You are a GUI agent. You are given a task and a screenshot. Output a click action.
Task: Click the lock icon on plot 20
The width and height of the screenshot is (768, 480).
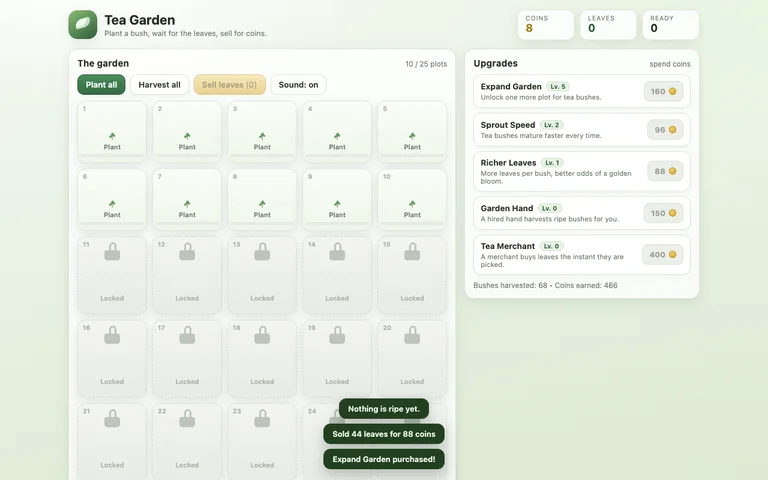pyautogui.click(x=412, y=335)
